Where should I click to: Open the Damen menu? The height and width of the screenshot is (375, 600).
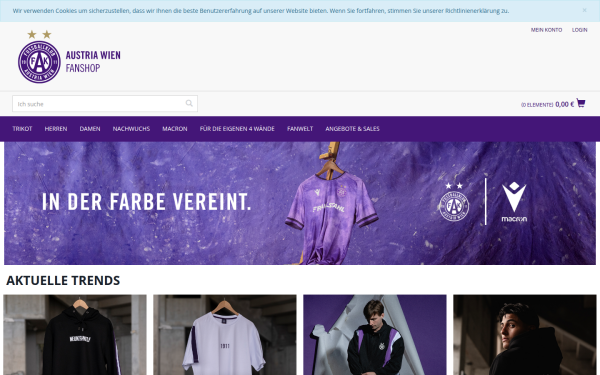coord(90,129)
